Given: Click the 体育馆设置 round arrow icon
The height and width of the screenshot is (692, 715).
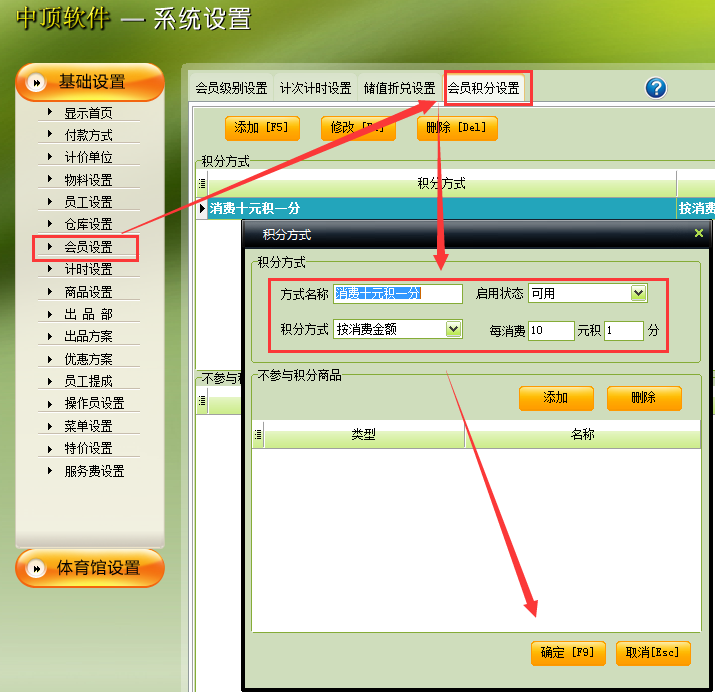Looking at the screenshot, I should pyautogui.click(x=37, y=568).
